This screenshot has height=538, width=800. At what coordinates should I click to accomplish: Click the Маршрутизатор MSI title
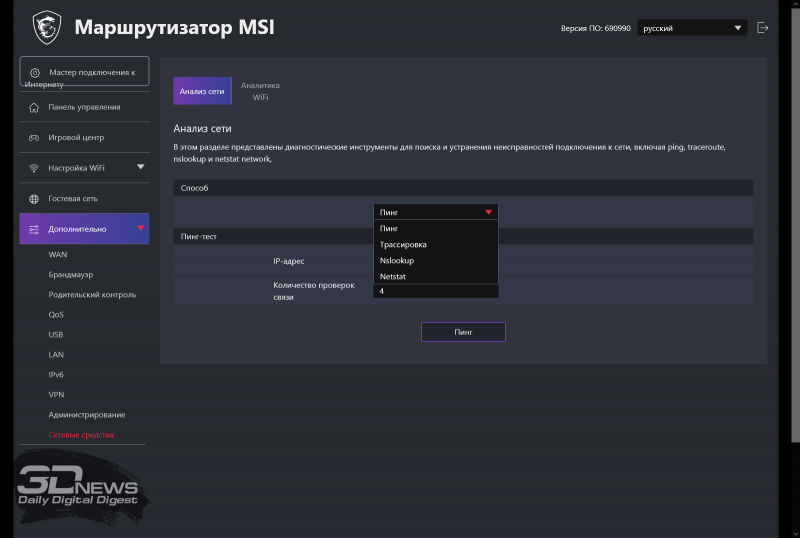tap(174, 27)
